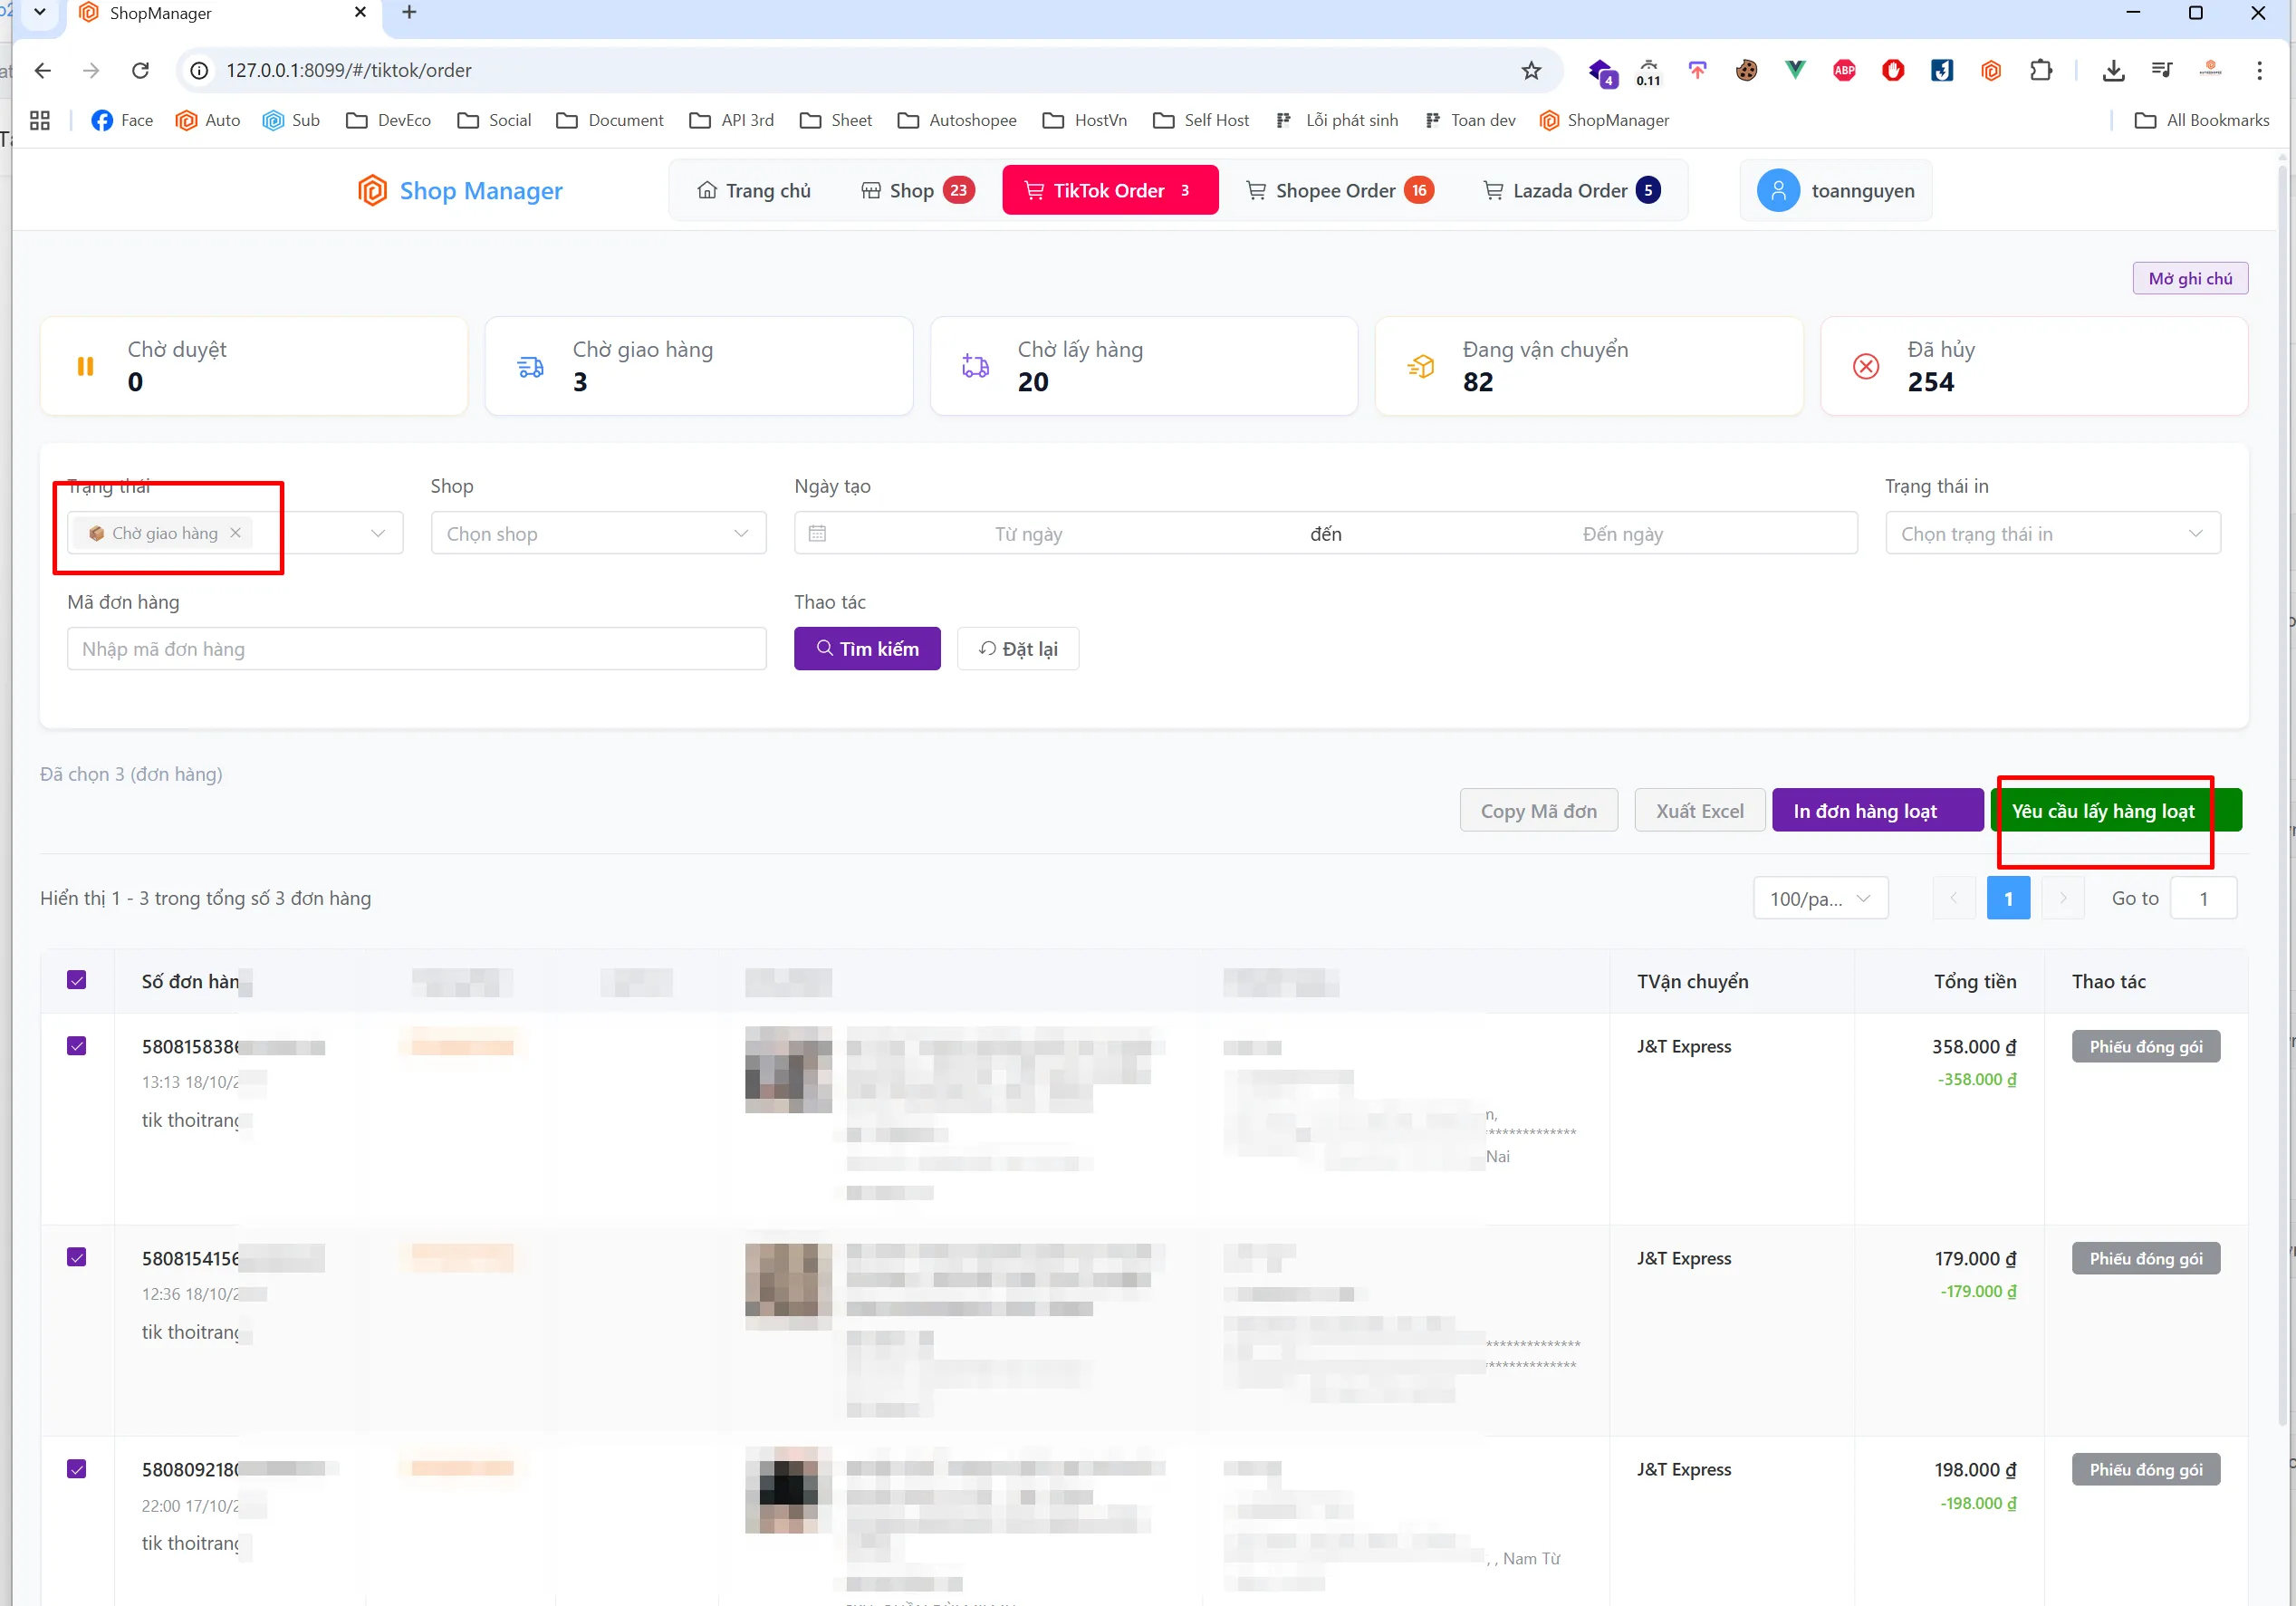Remove the Chờ giao hàng status tag

(235, 533)
